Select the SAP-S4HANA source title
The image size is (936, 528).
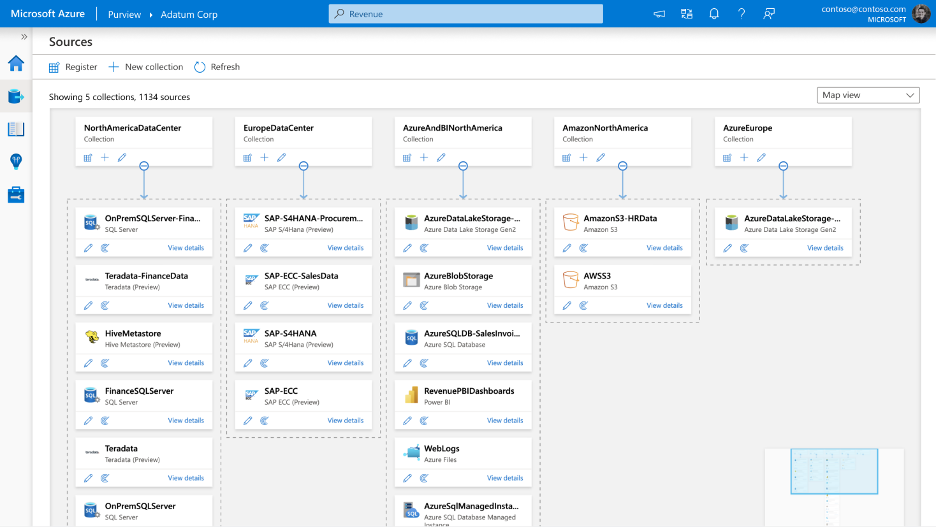coord(290,334)
